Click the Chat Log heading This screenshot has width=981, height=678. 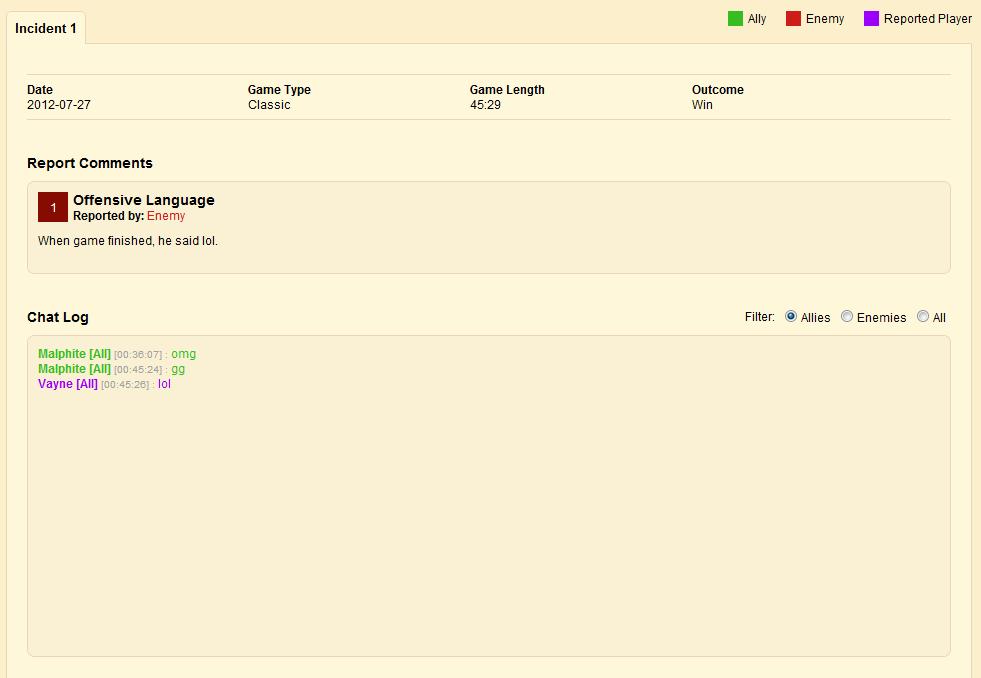[x=58, y=317]
